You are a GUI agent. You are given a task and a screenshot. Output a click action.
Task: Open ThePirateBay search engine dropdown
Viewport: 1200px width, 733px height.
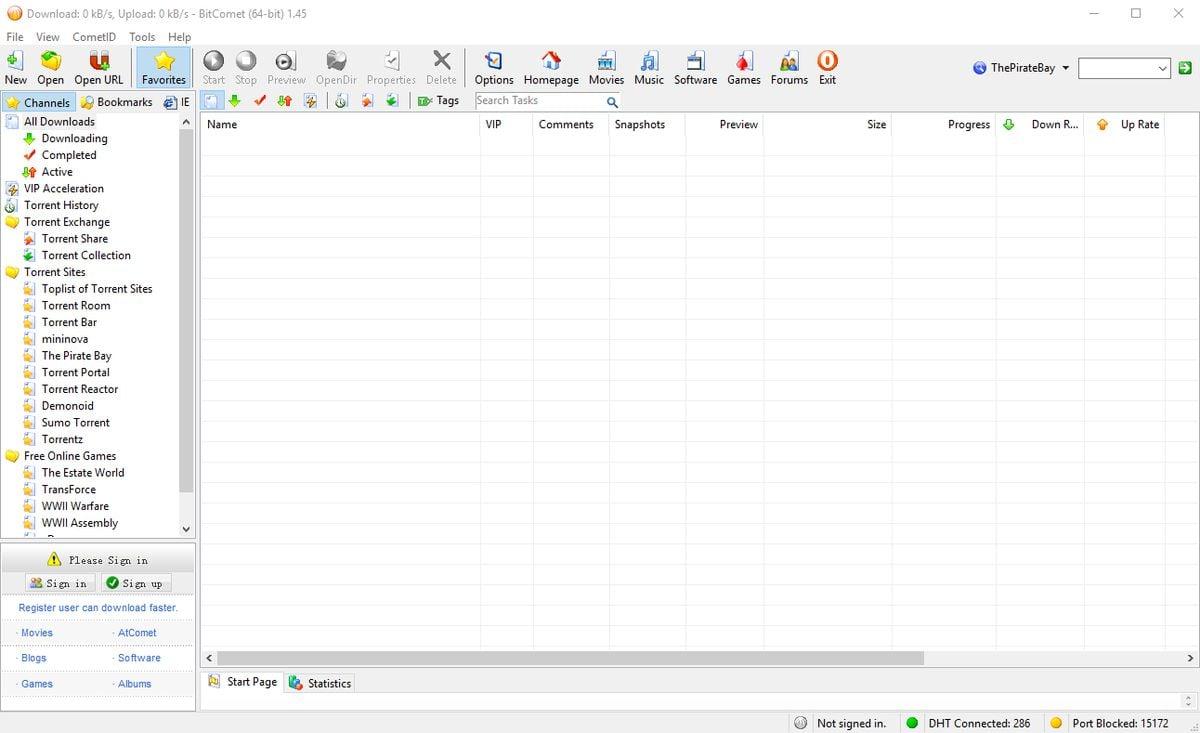coord(1021,68)
